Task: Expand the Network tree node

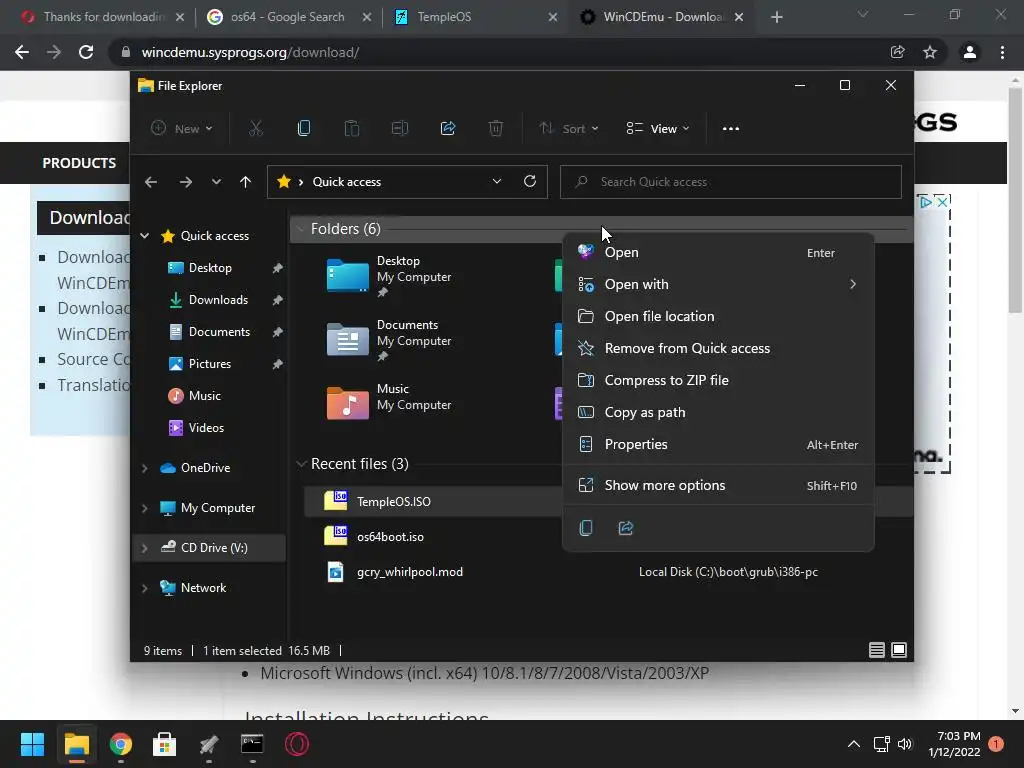Action: click(145, 588)
